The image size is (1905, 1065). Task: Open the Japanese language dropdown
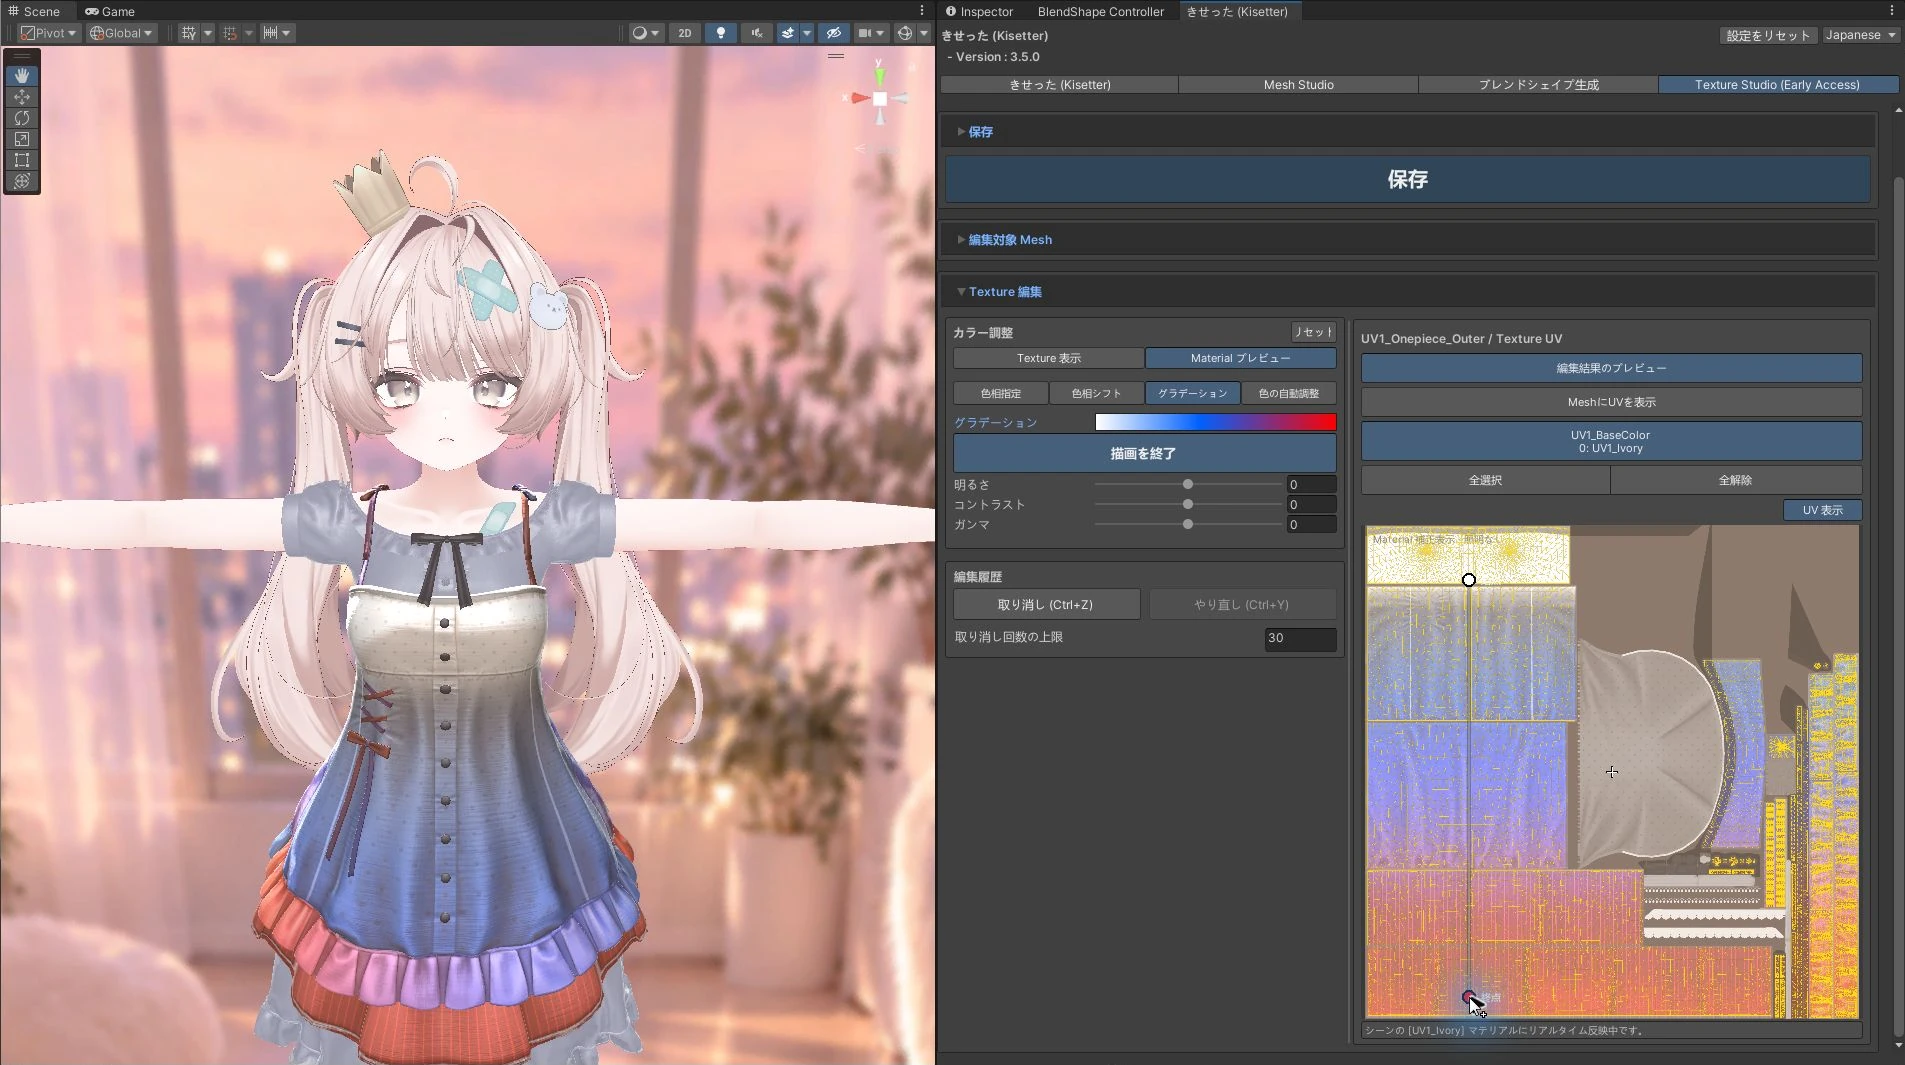[1860, 35]
